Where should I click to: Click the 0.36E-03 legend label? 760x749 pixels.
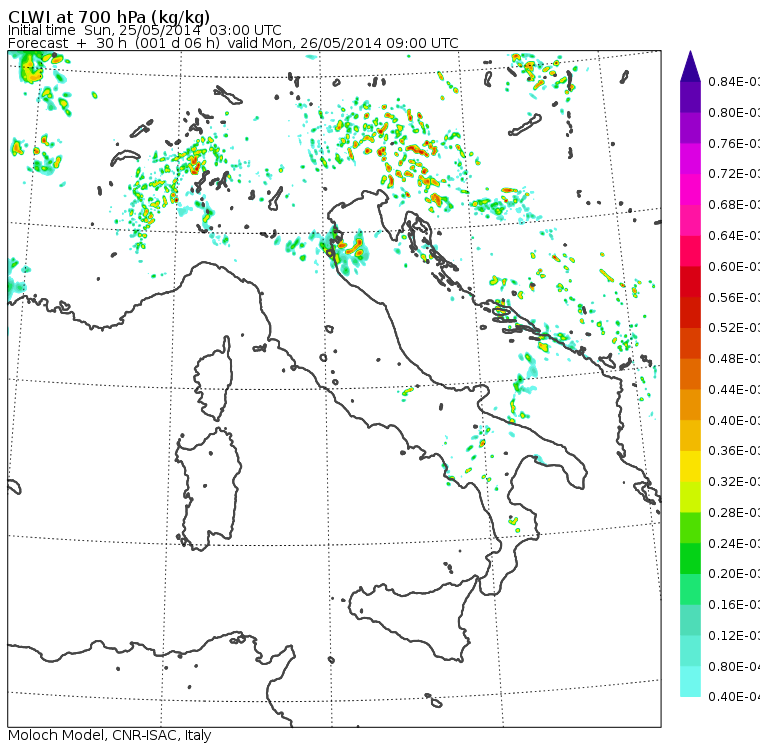point(734,451)
